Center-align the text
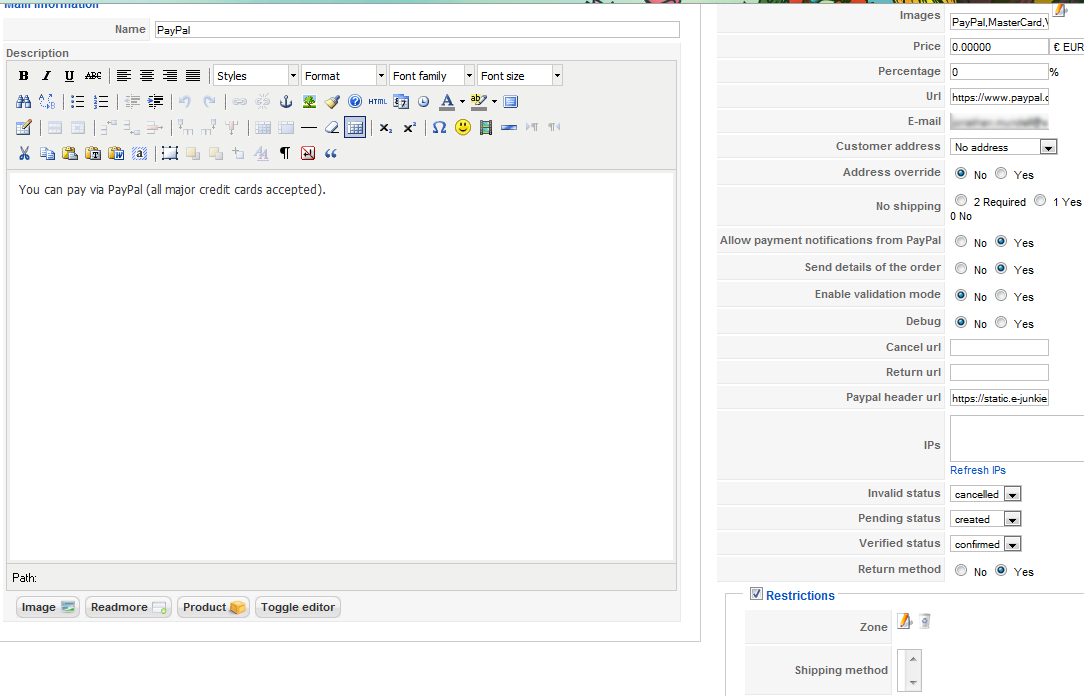Image resolution: width=1084 pixels, height=696 pixels. (x=147, y=76)
